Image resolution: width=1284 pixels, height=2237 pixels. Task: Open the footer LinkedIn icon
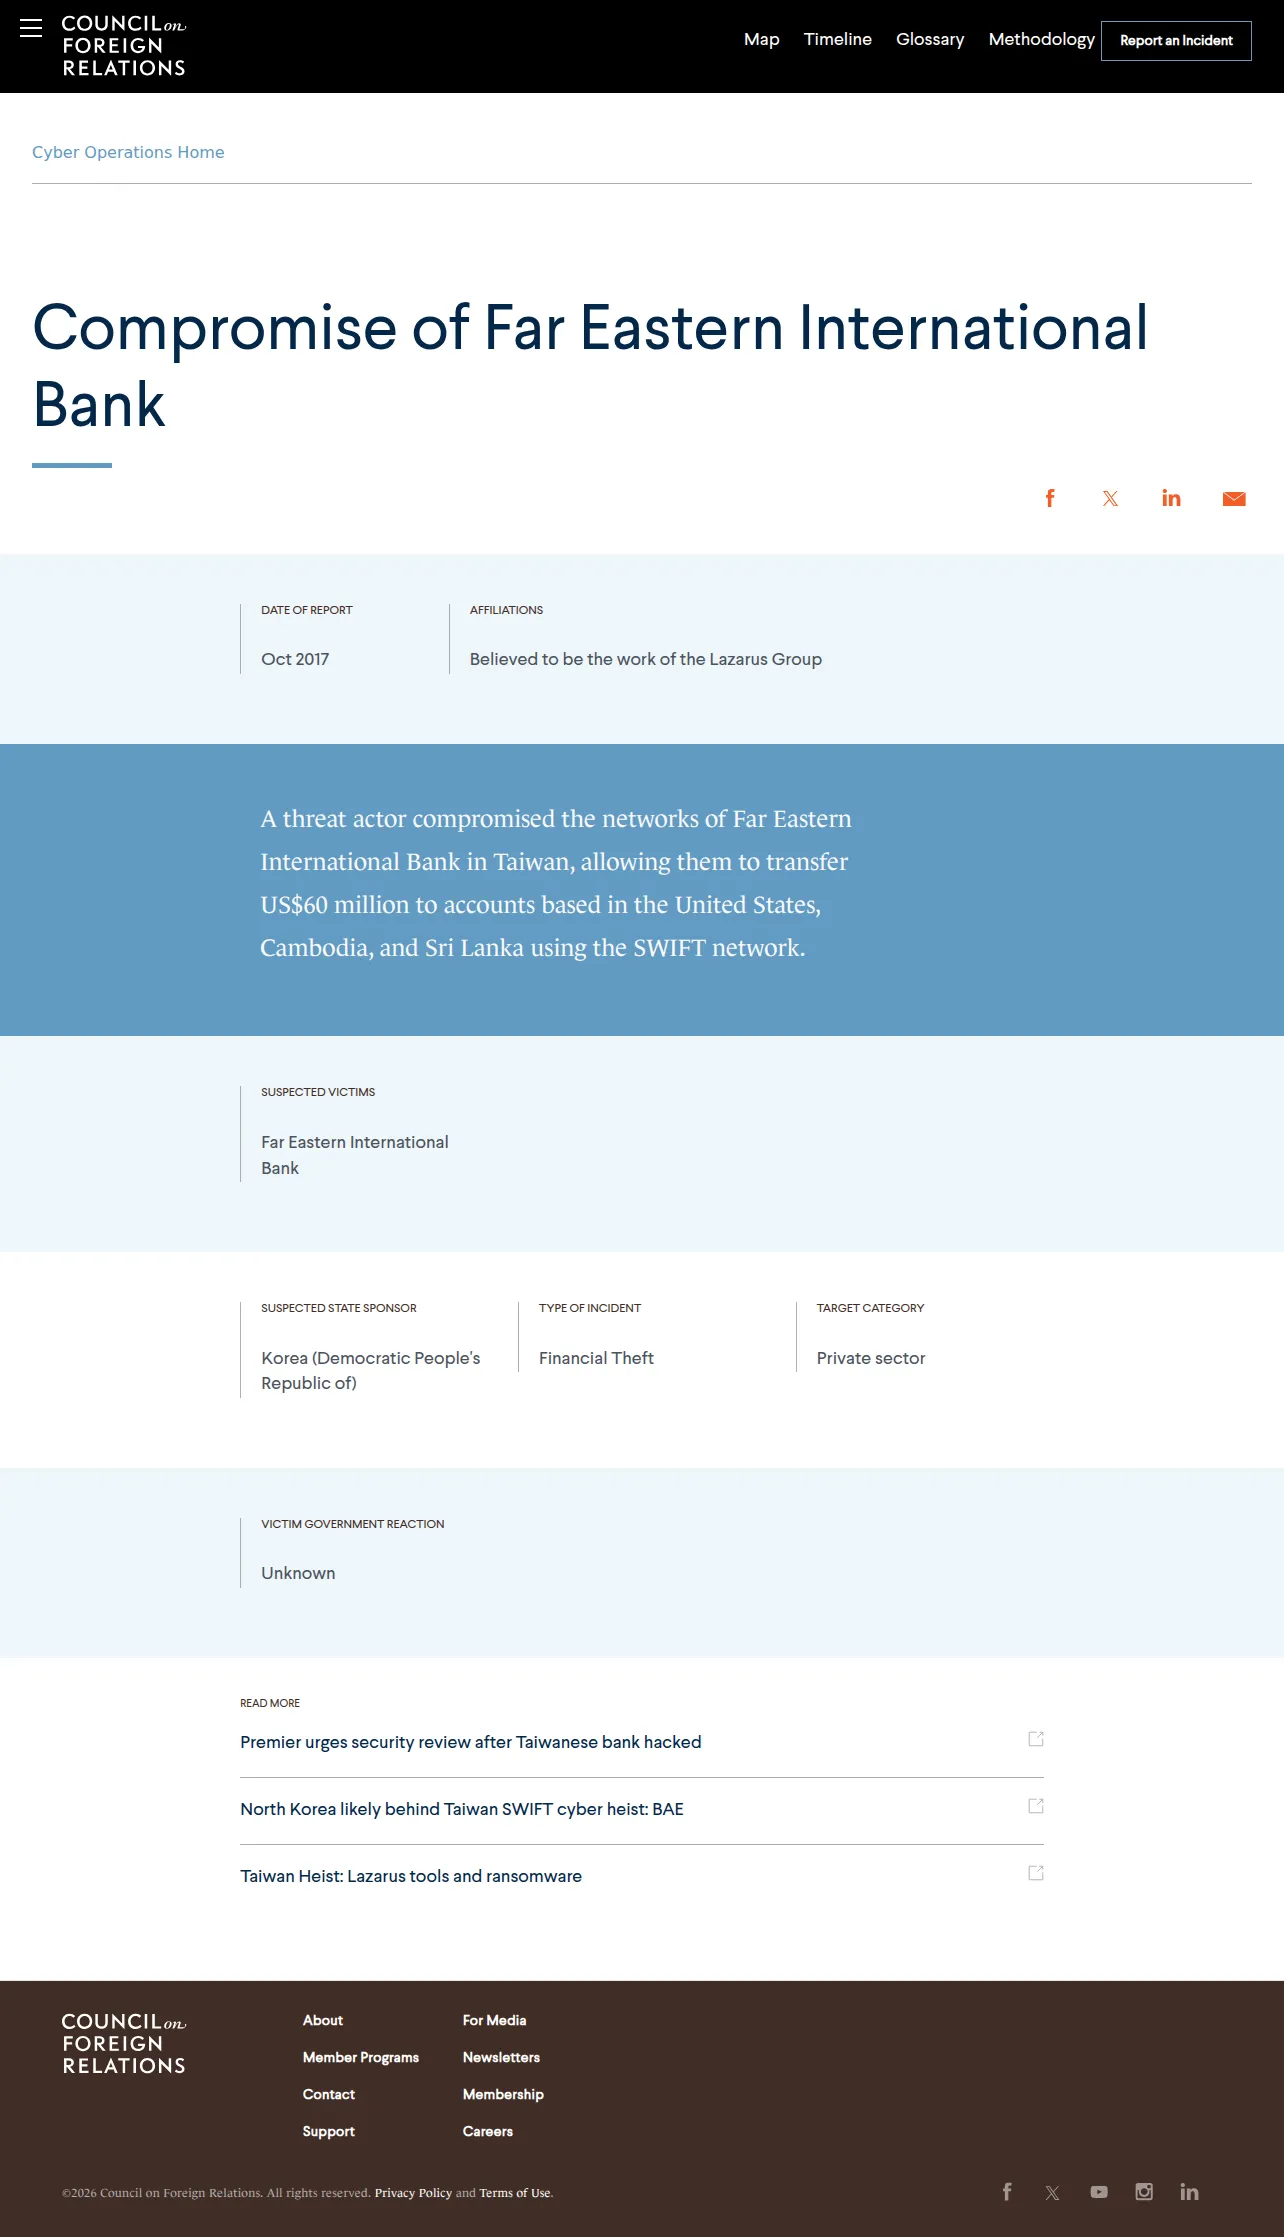point(1189,2192)
